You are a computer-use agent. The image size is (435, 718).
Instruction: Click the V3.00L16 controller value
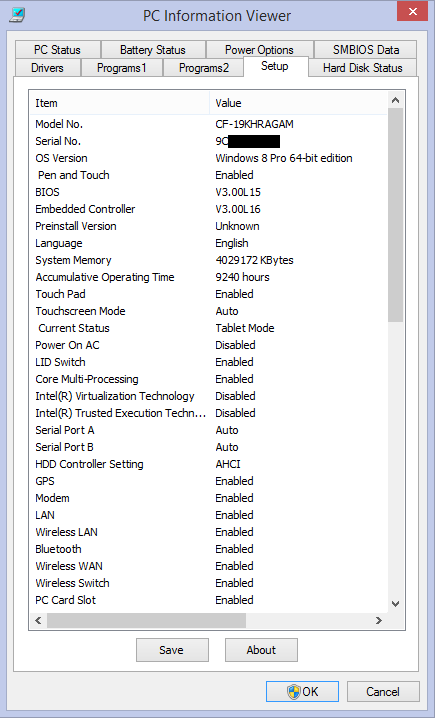tap(238, 209)
